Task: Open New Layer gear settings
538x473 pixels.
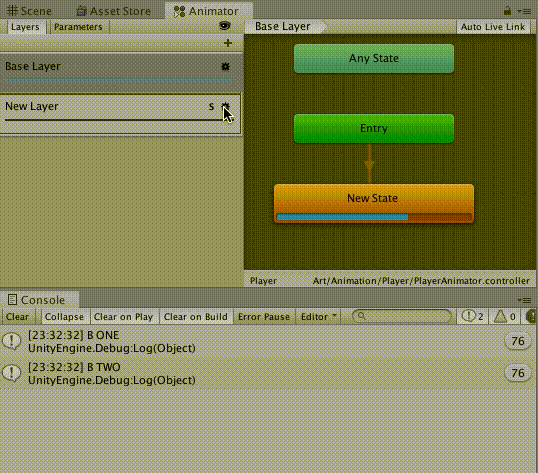Action: click(225, 106)
